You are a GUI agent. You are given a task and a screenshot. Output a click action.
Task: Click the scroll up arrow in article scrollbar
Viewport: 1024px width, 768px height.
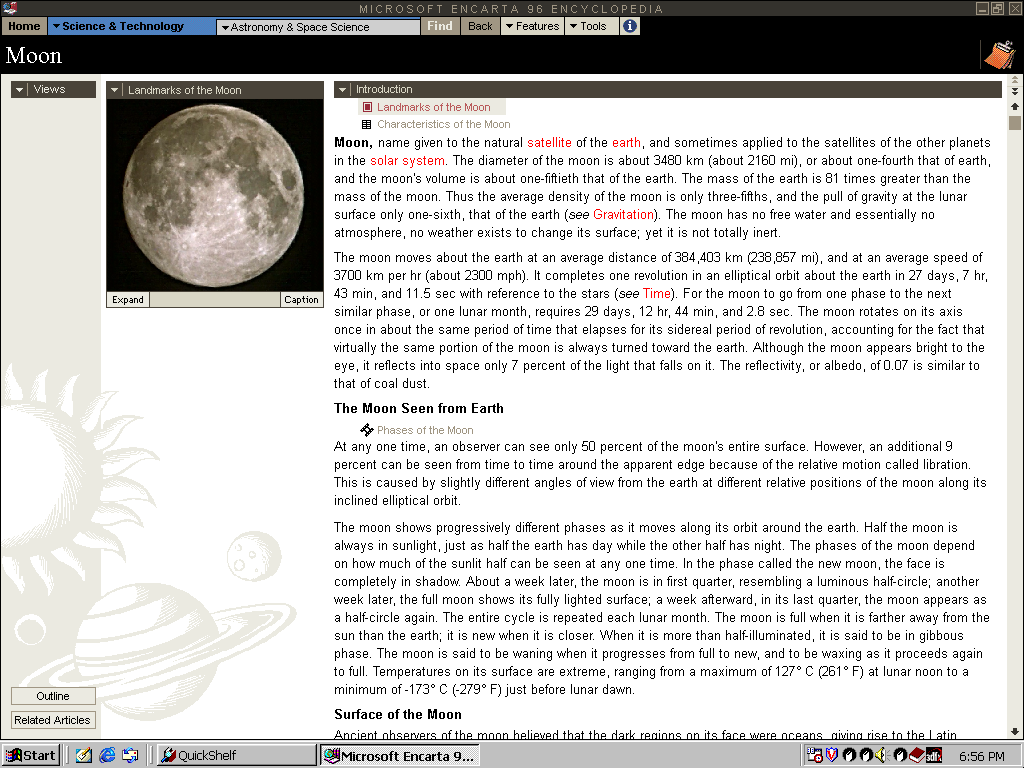[1015, 106]
